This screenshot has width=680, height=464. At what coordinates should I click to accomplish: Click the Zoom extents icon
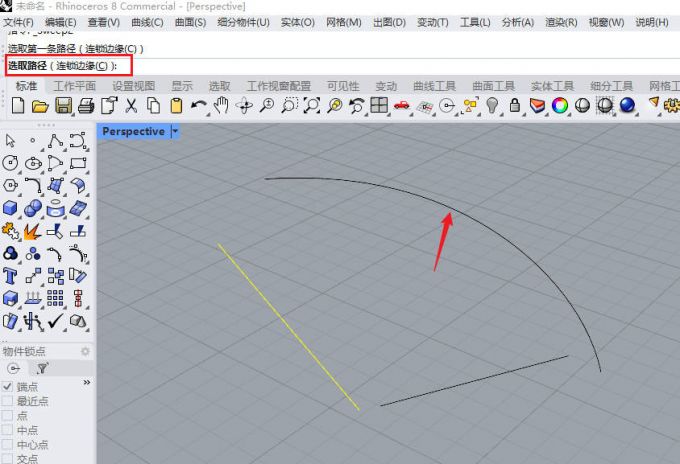[311, 106]
